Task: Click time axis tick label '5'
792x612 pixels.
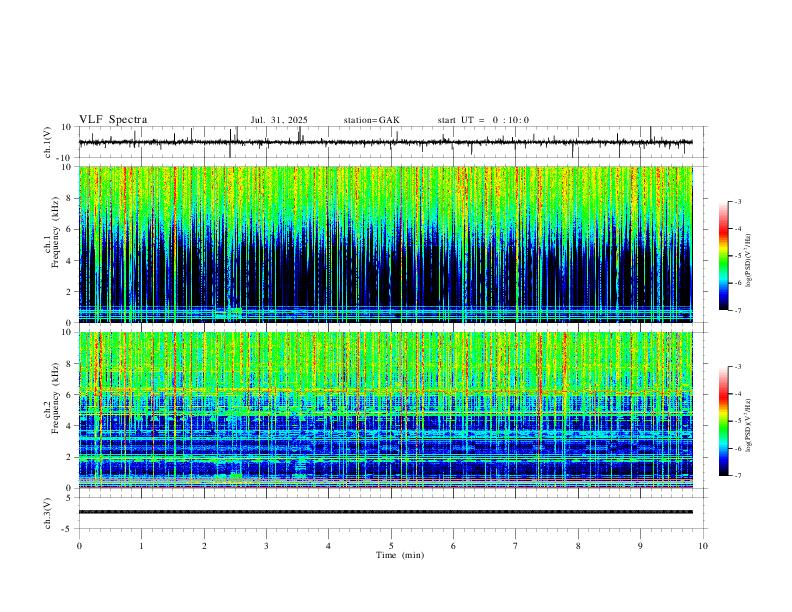Action: (x=391, y=546)
